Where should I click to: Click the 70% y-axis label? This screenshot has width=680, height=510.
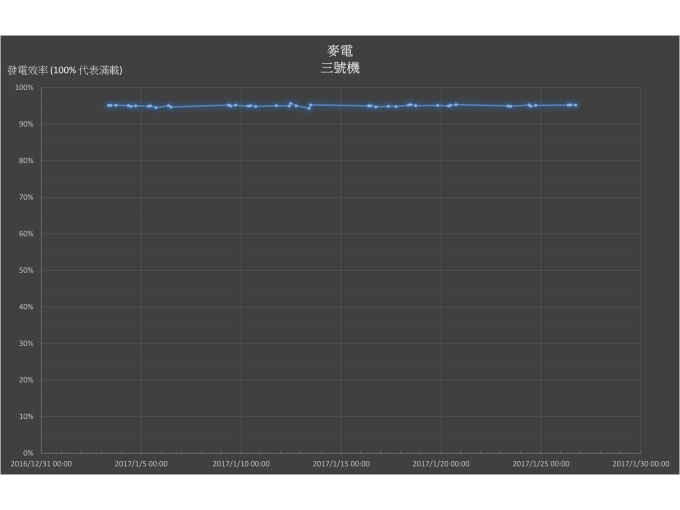(x=26, y=197)
